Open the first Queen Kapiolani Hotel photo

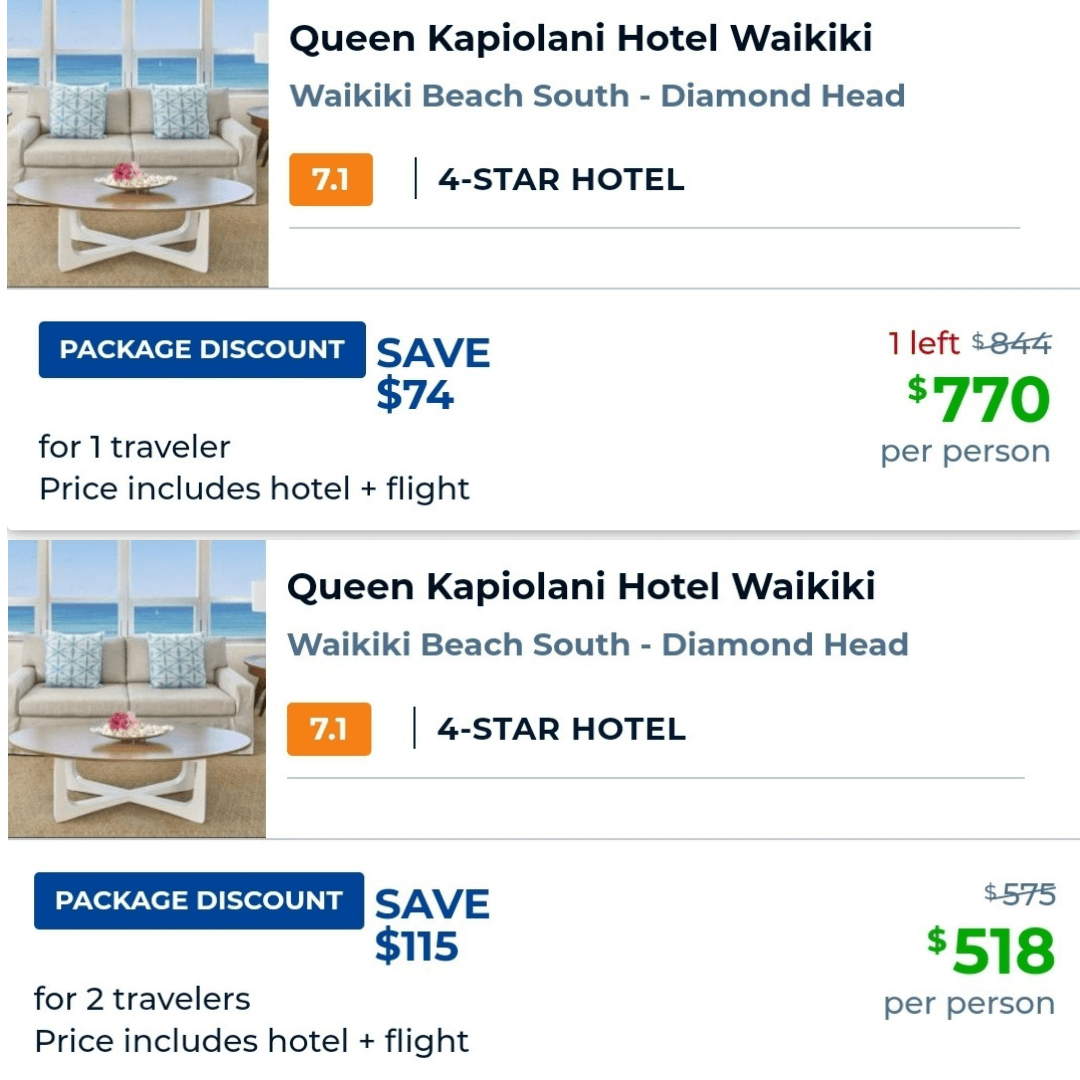tap(138, 143)
